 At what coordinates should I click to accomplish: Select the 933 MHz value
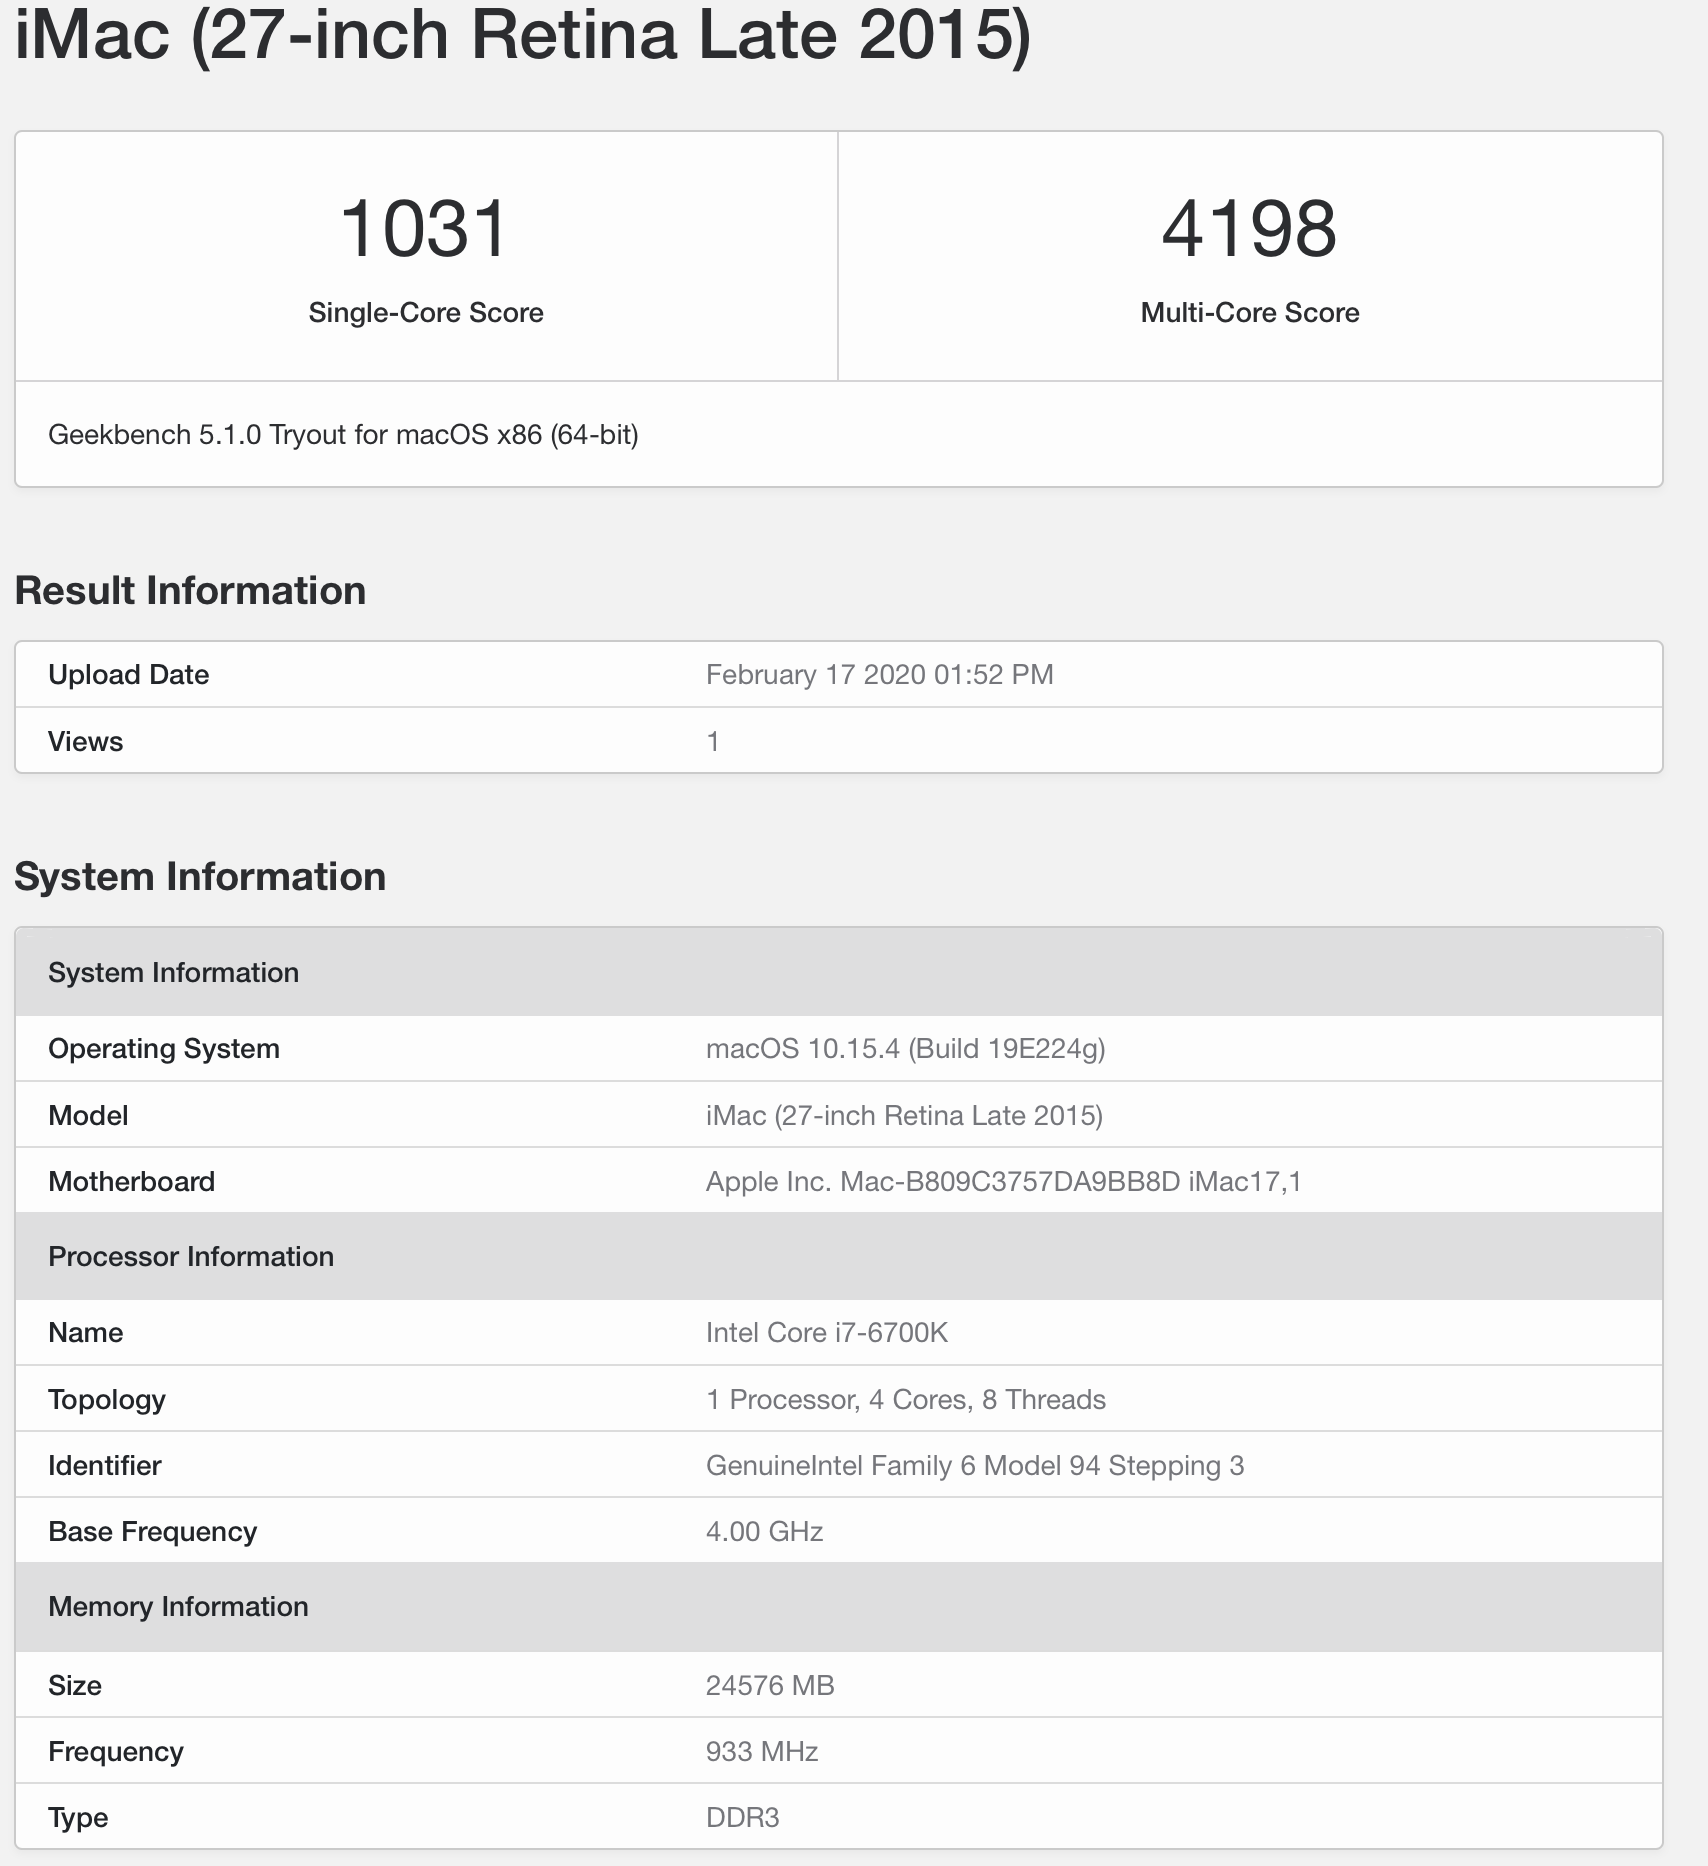coord(762,1752)
